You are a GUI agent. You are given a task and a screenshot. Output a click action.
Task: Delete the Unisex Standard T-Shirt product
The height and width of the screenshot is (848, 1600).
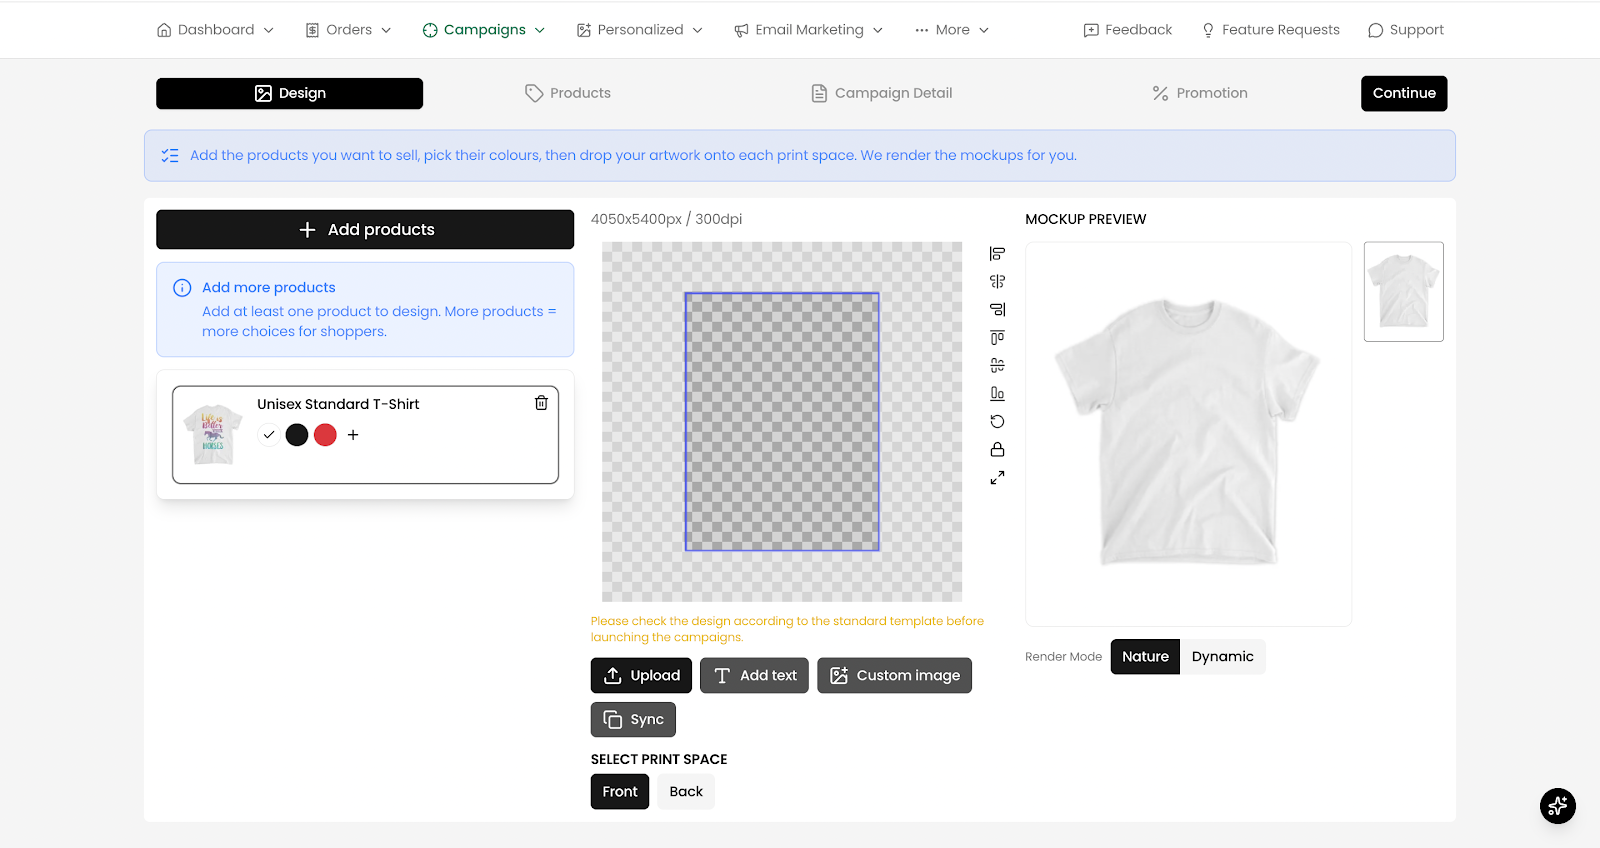[541, 403]
